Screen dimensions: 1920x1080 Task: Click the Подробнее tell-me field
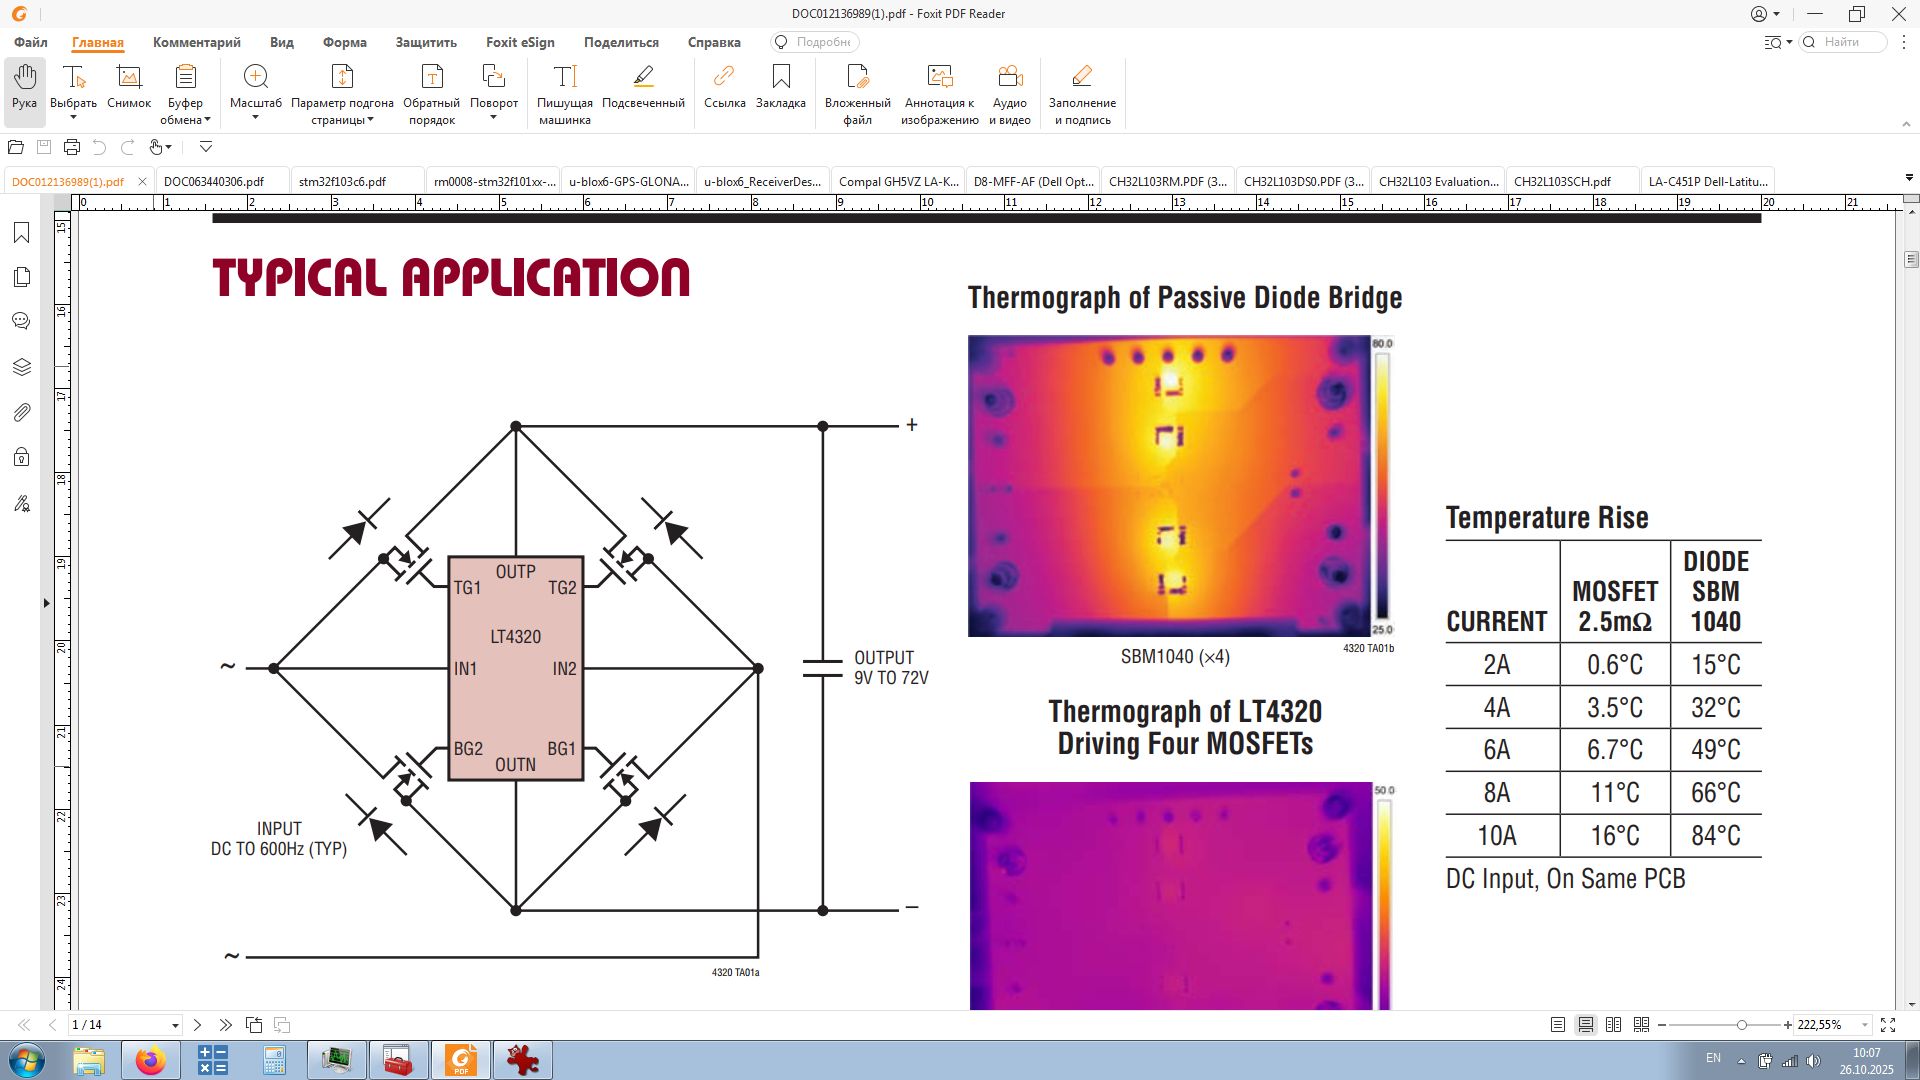tap(815, 42)
